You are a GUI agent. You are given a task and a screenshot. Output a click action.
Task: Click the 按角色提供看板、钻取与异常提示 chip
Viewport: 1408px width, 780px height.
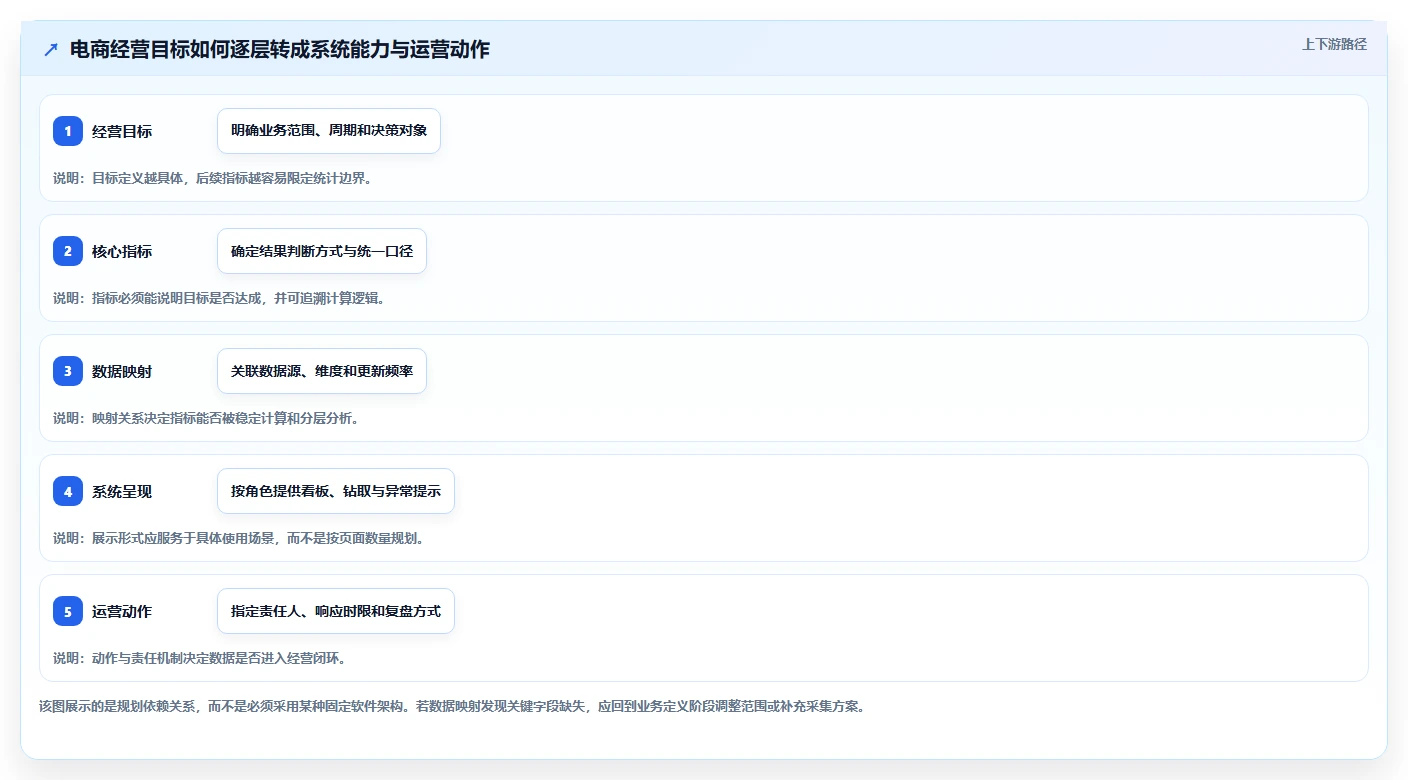[336, 491]
